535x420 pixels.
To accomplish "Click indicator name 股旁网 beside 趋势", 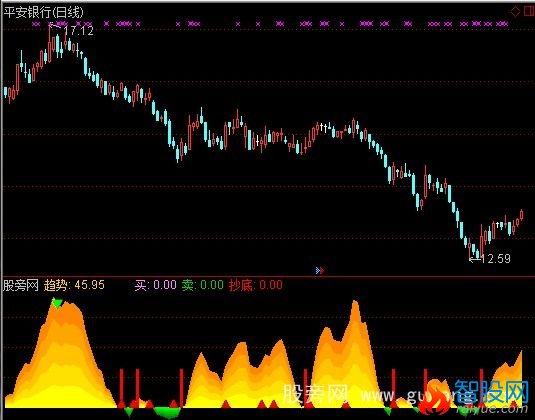I will click(x=20, y=285).
